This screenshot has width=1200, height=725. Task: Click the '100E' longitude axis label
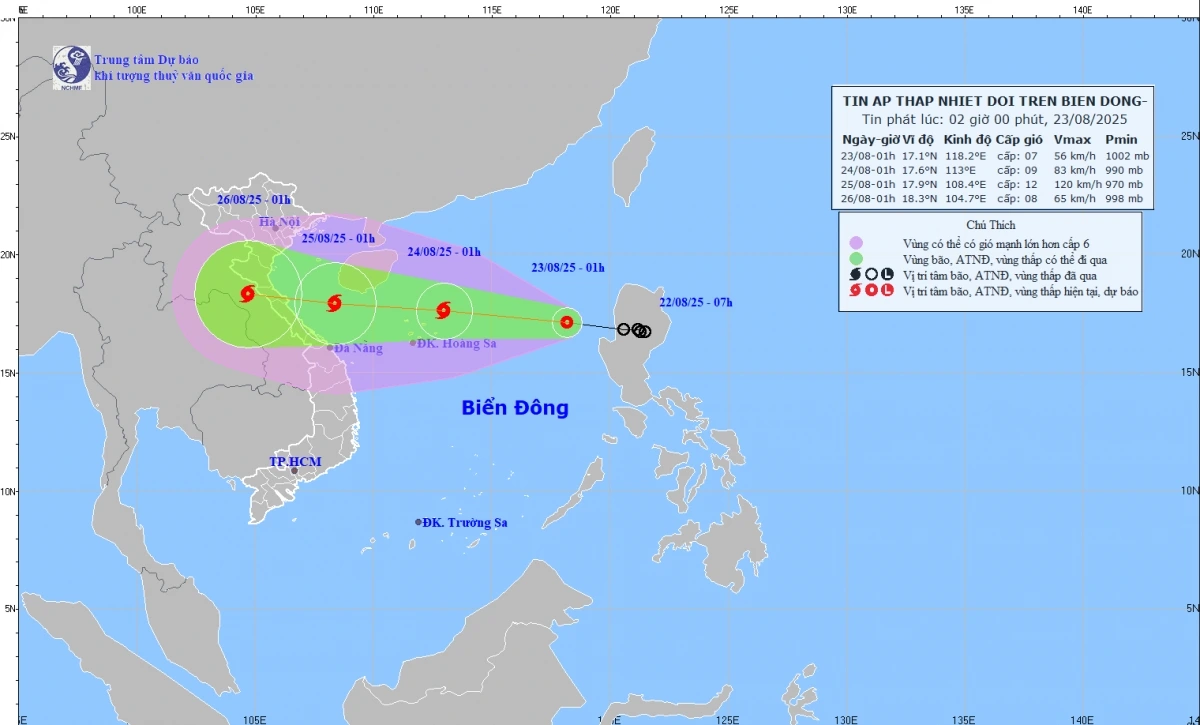point(138,9)
